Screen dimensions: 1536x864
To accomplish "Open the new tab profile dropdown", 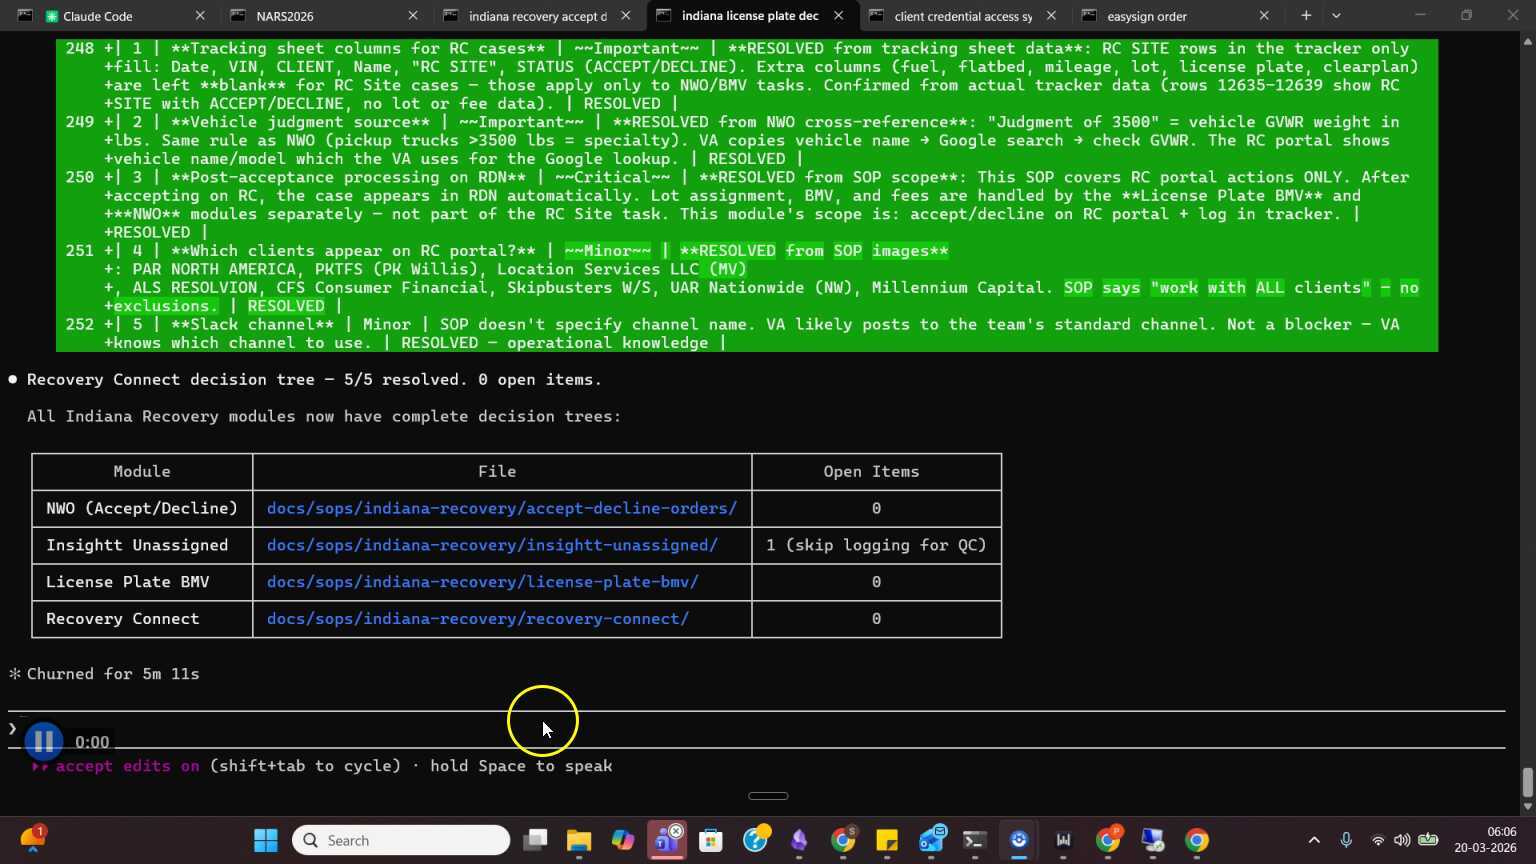I will coord(1336,16).
